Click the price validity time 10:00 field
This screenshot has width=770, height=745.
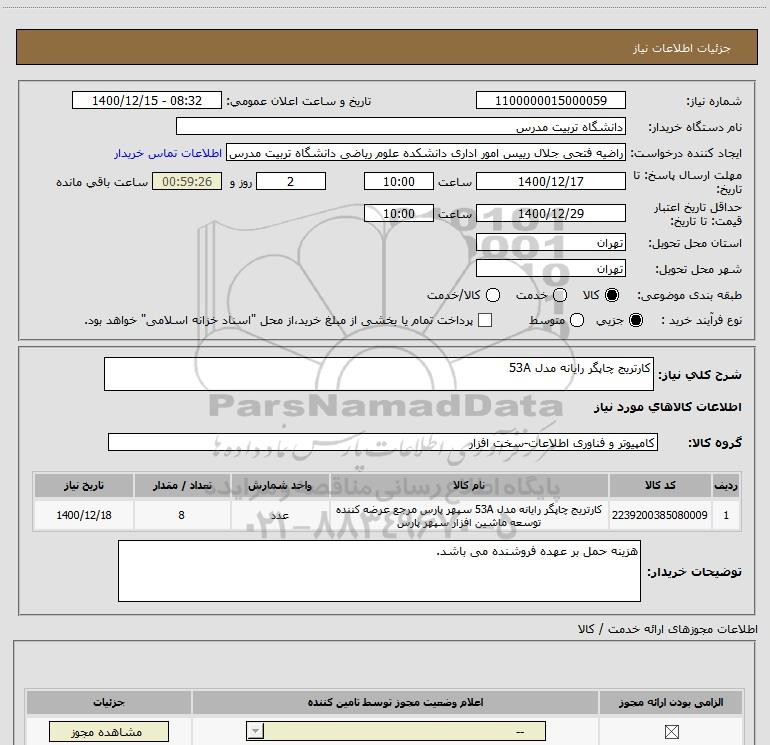[x=399, y=214]
